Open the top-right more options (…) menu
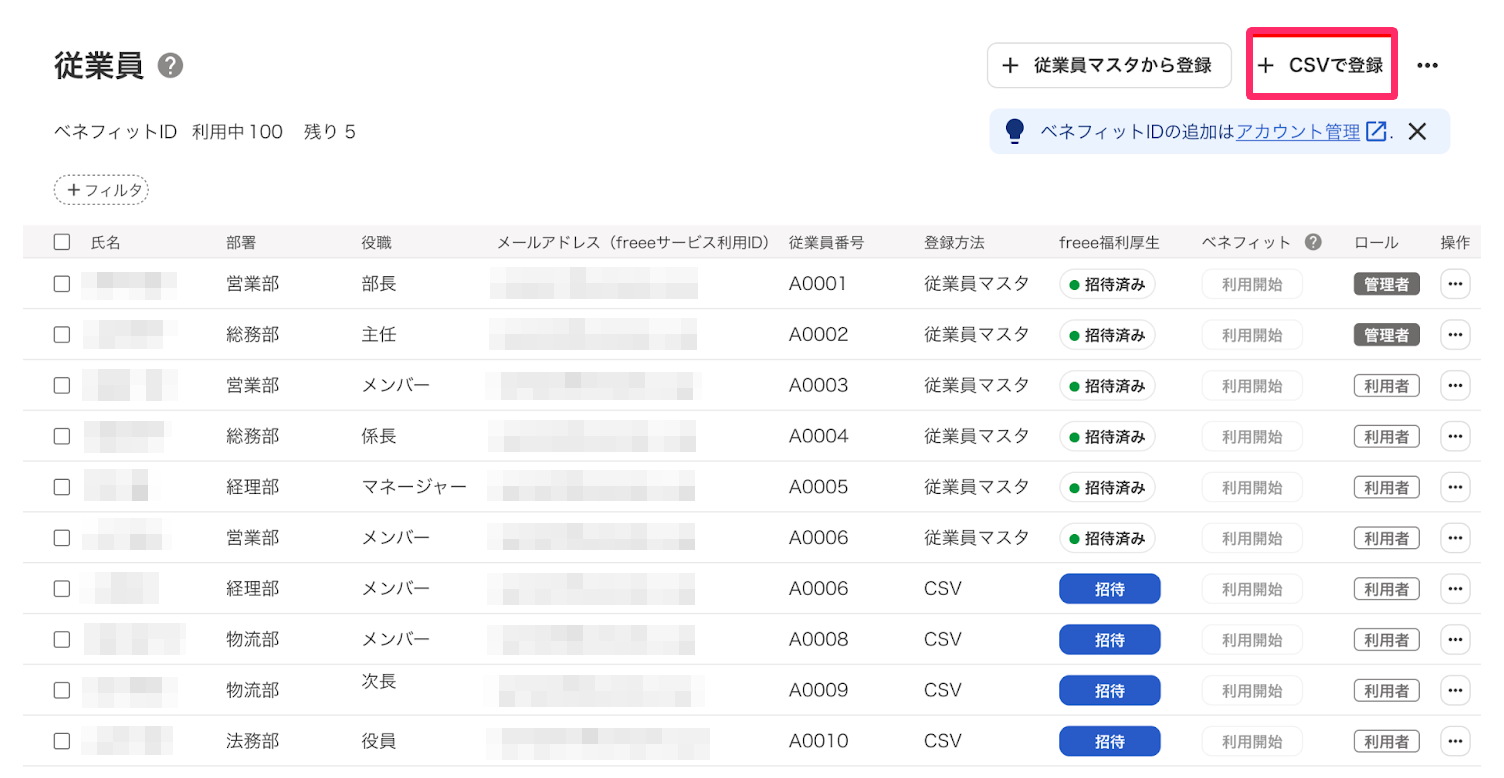Viewport: 1504px width, 778px height. pyautogui.click(x=1427, y=64)
